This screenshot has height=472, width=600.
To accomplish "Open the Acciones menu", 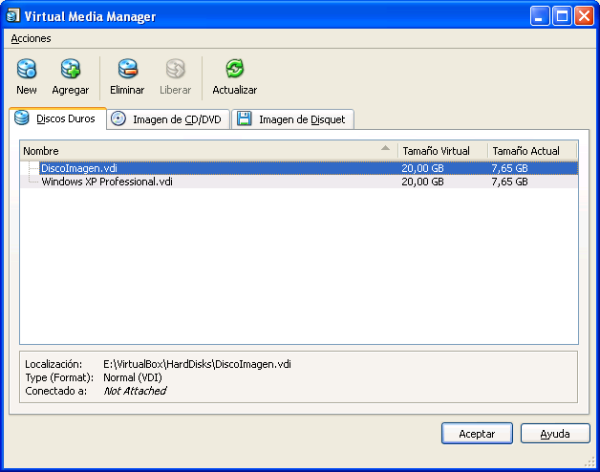I will (x=31, y=38).
